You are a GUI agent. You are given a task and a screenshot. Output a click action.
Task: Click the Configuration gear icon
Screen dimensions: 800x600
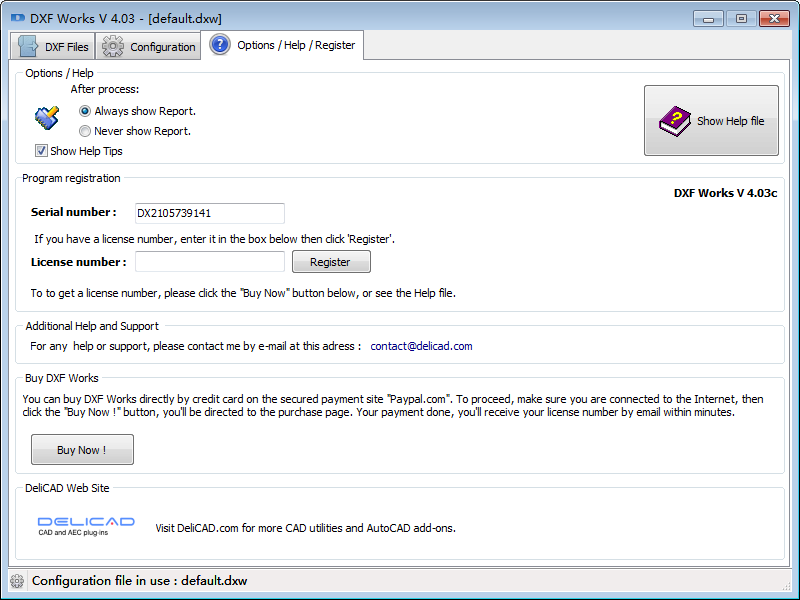click(x=113, y=46)
